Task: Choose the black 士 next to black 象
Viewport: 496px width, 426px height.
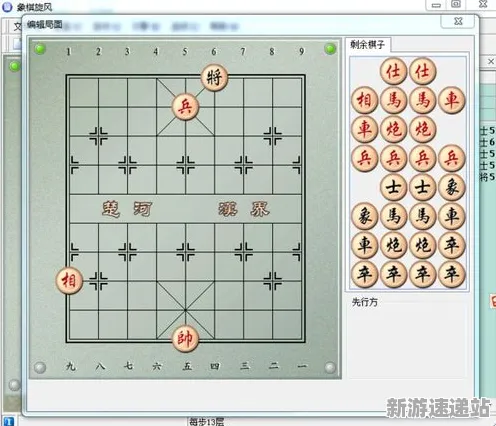Action: 422,187
